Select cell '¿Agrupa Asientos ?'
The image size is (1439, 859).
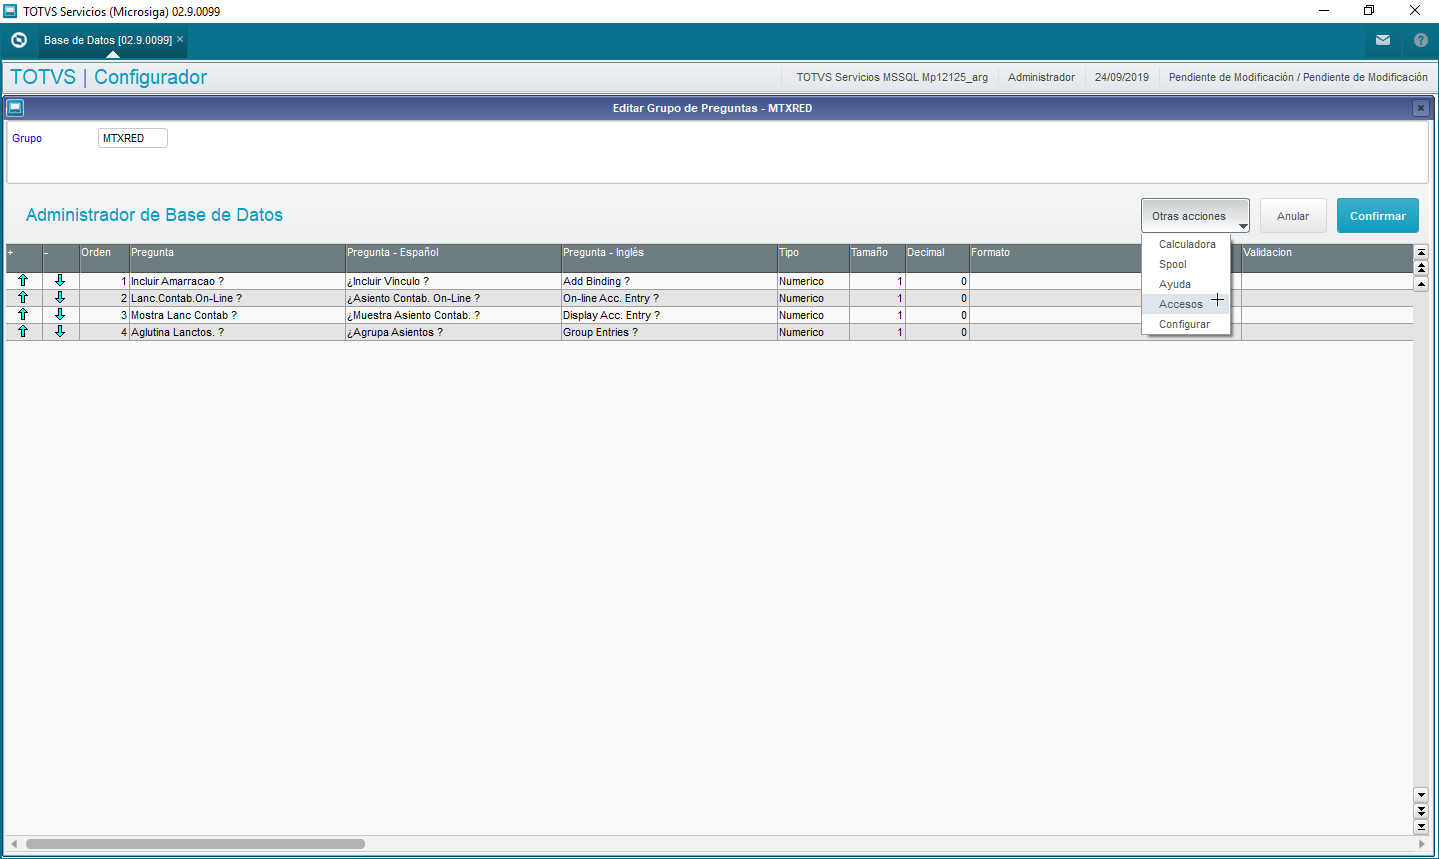tap(453, 333)
